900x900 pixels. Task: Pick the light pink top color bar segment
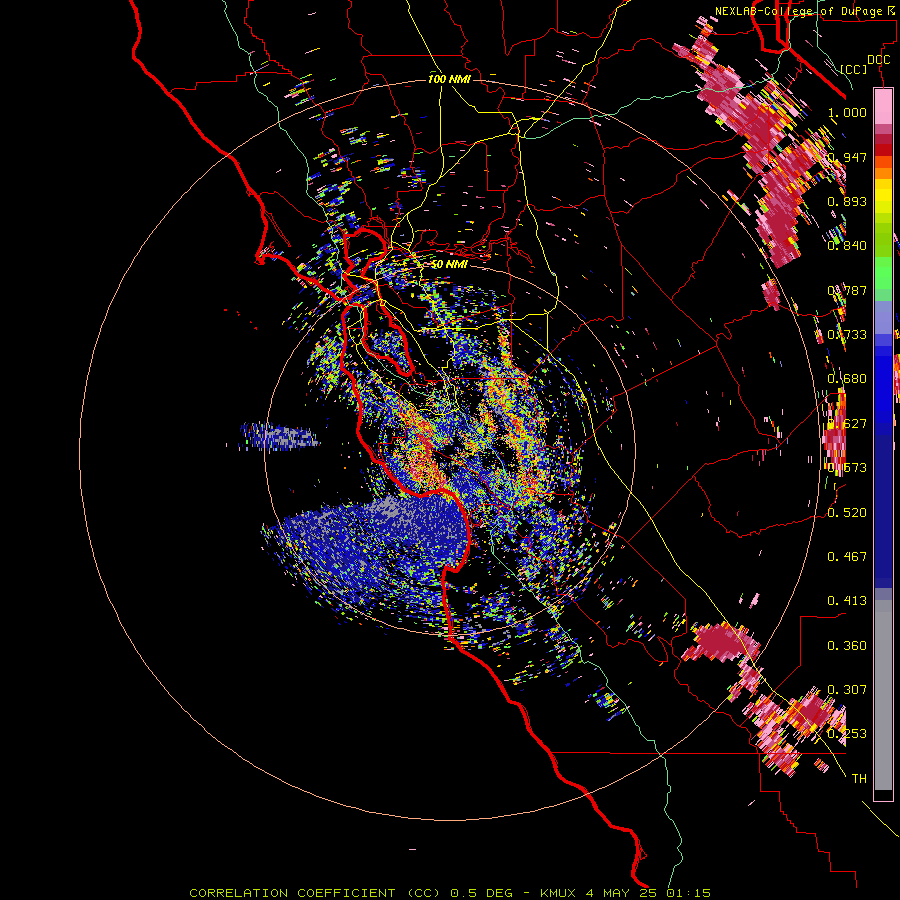[x=883, y=107]
